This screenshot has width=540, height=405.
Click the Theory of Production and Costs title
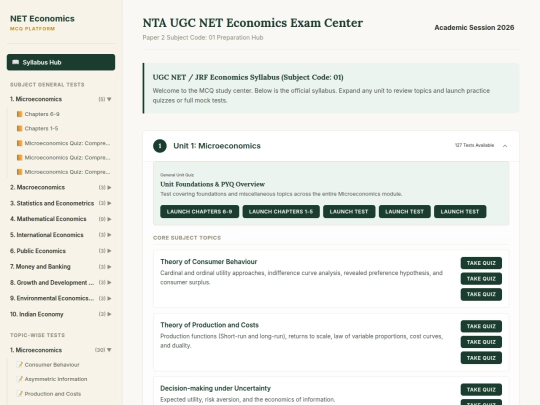tap(209, 325)
